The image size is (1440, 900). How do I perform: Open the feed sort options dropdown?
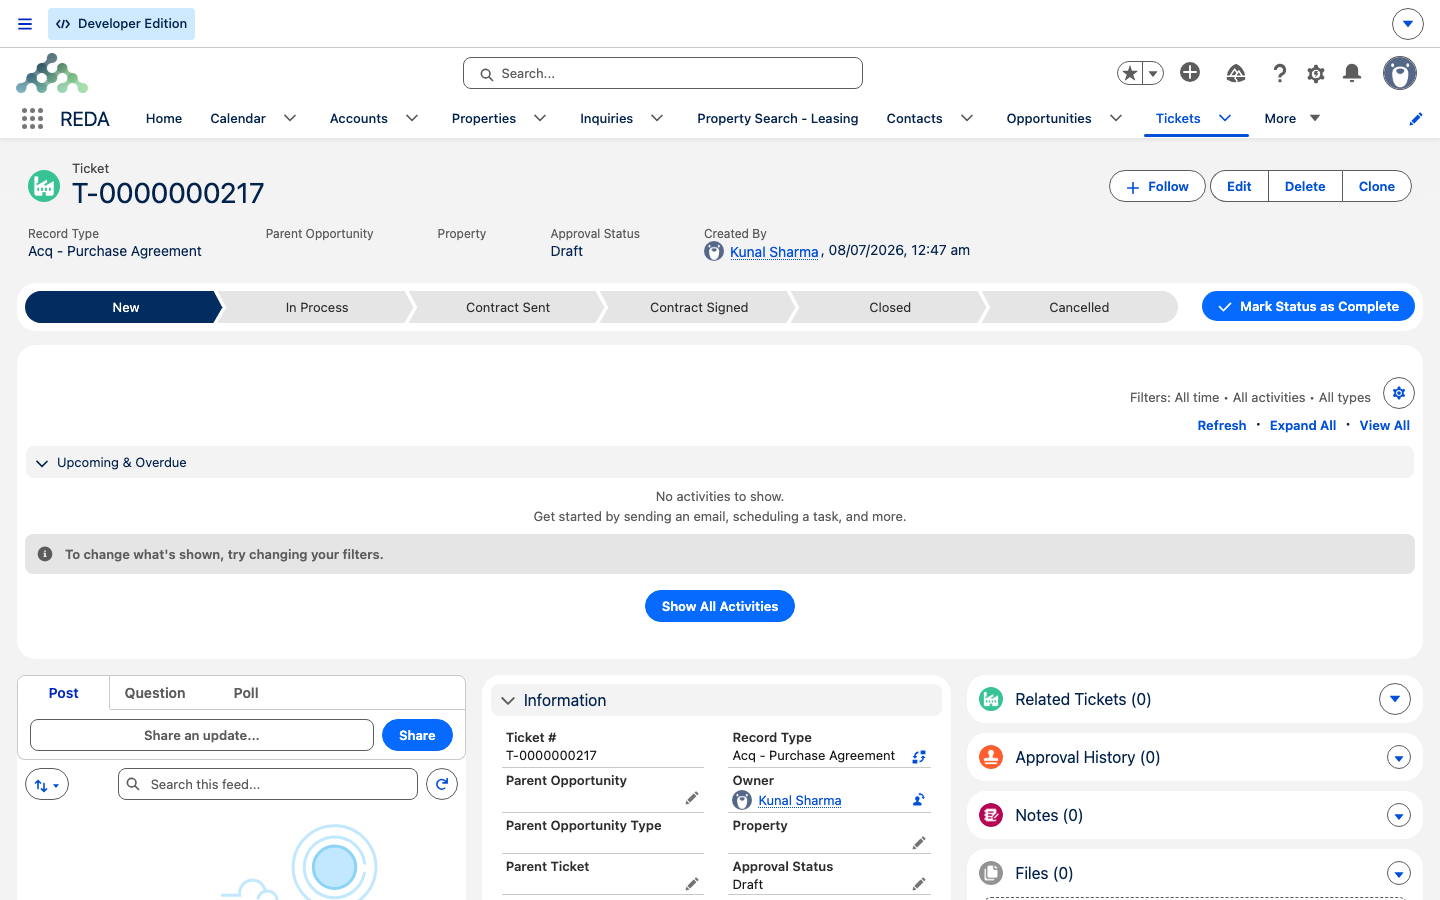coord(47,785)
